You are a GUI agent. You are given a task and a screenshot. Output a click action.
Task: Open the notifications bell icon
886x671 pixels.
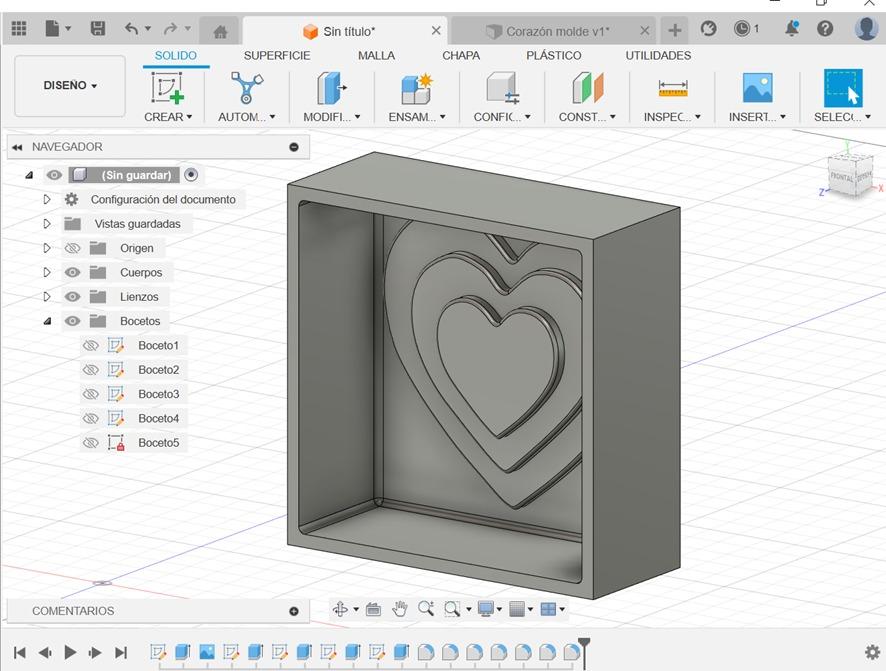(792, 29)
